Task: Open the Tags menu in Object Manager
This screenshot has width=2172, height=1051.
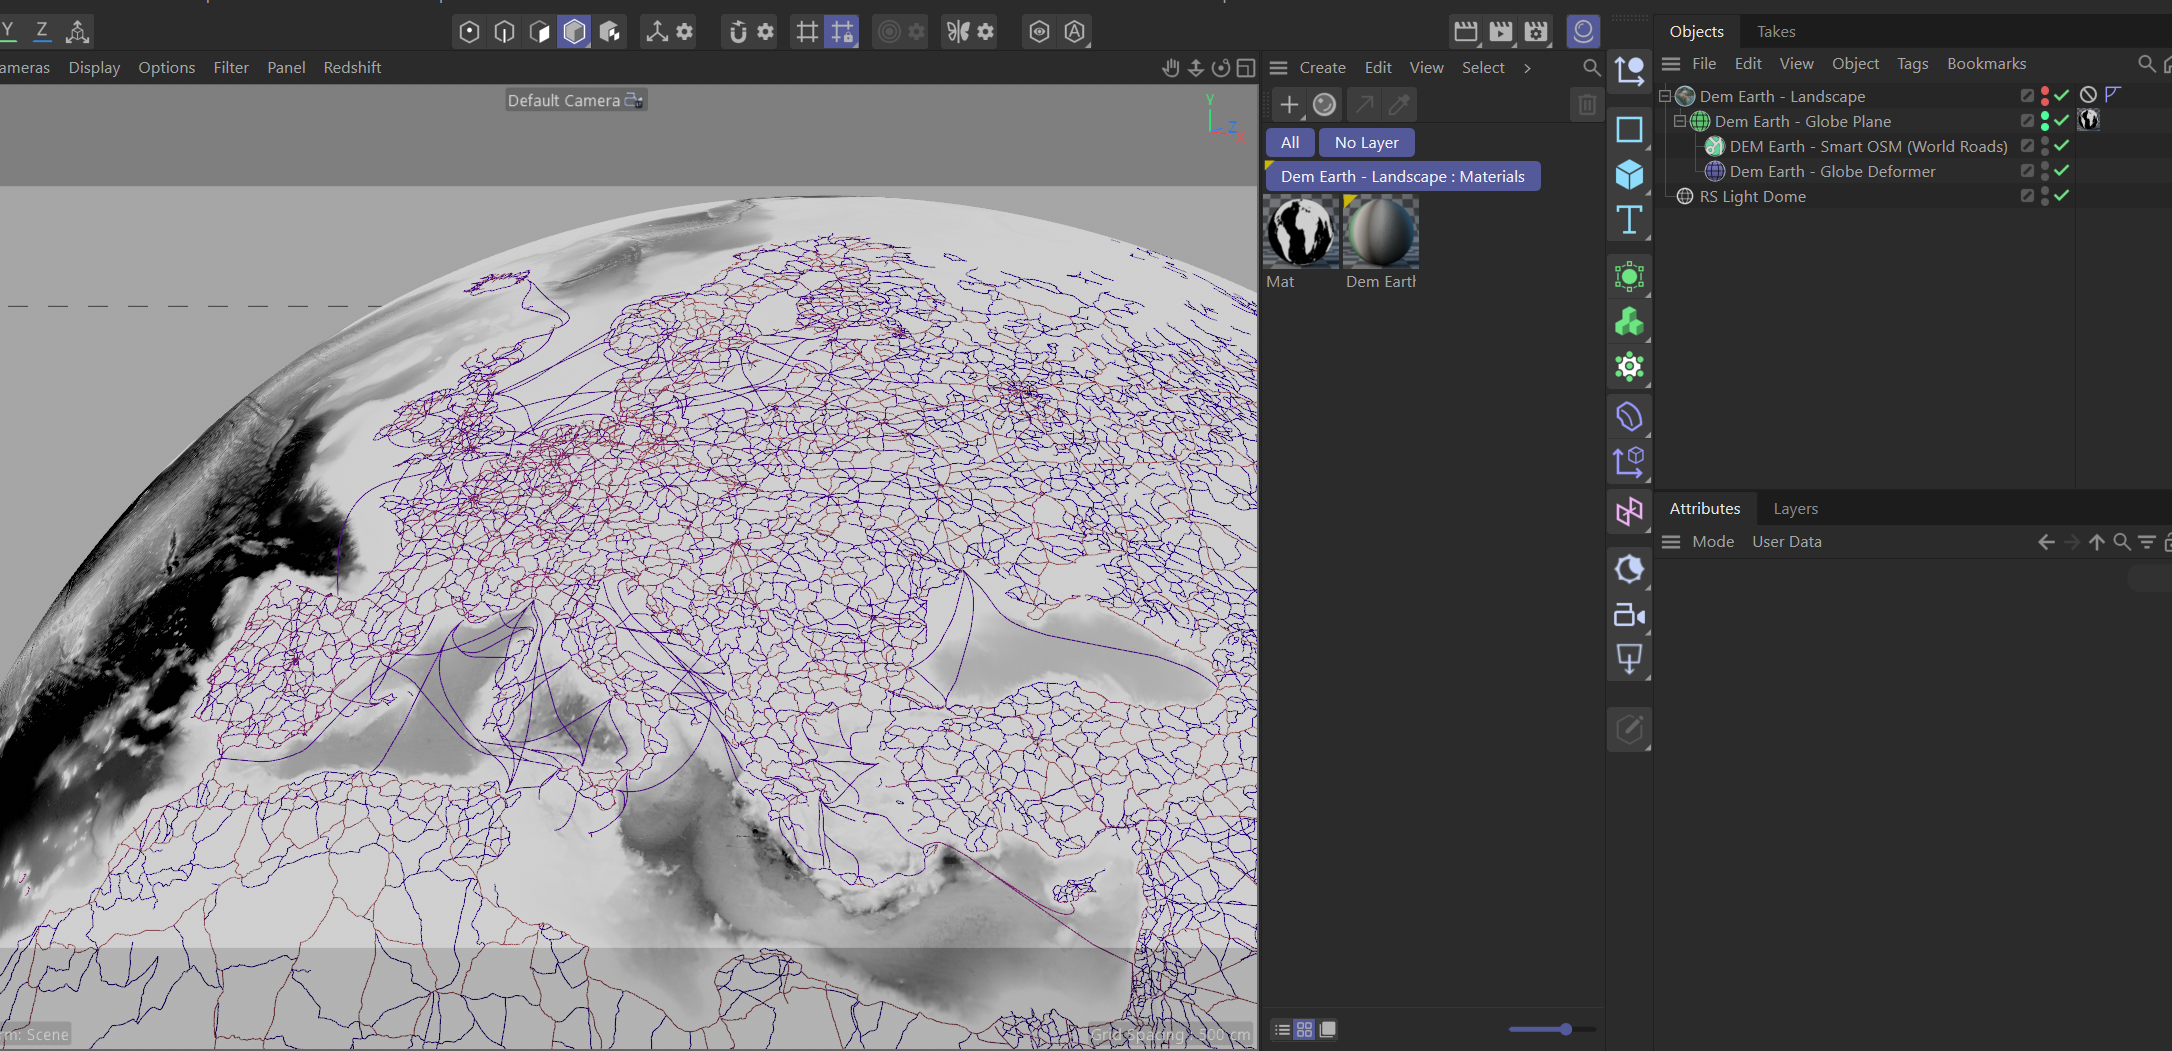Action: (1913, 64)
